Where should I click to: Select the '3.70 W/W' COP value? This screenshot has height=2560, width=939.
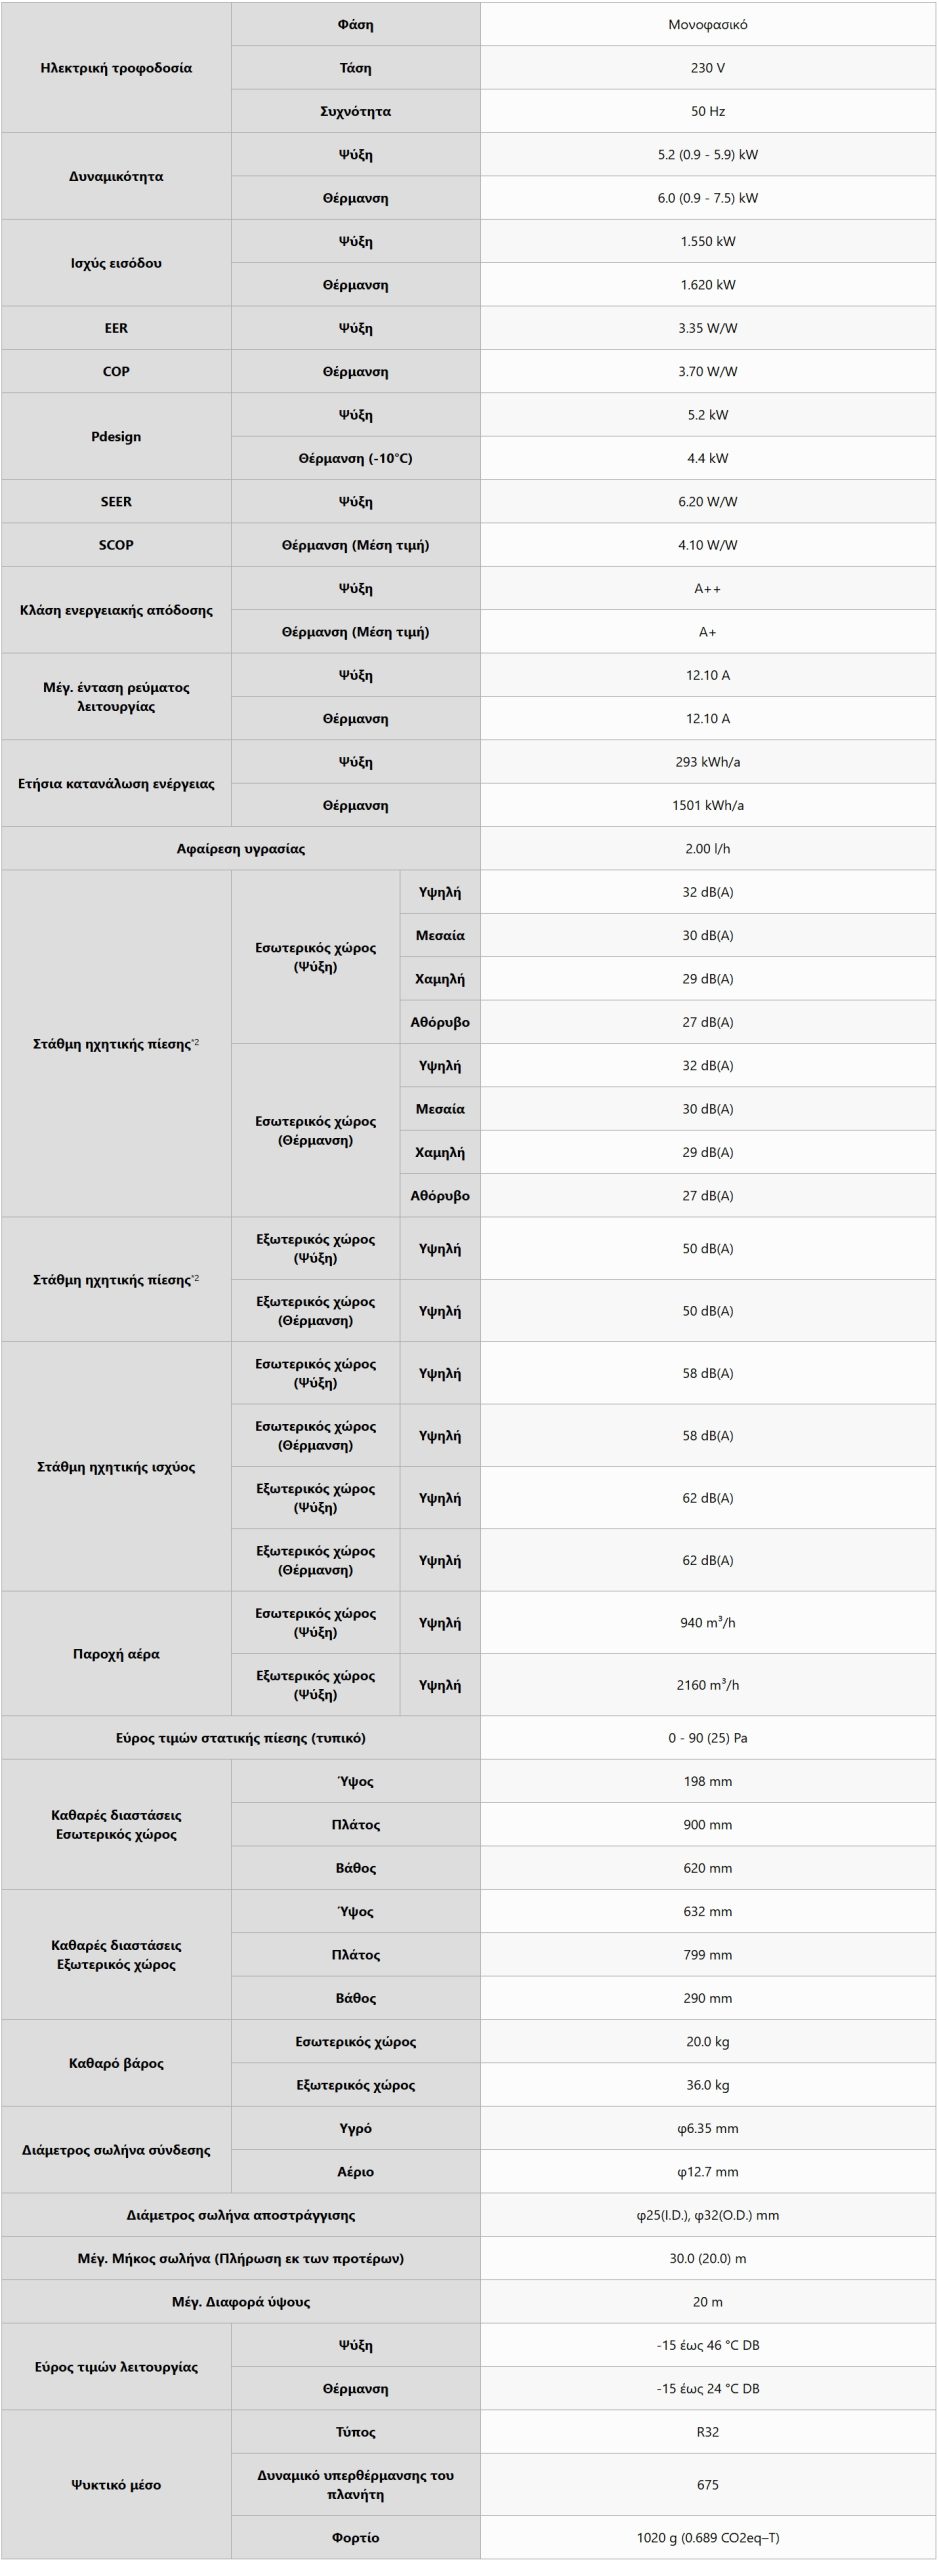[x=707, y=371]
